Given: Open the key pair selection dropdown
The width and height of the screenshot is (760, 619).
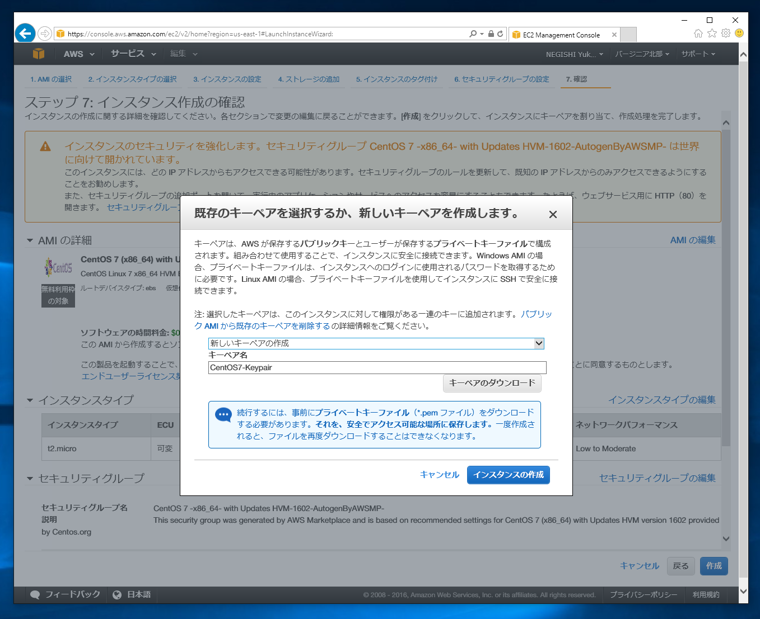Looking at the screenshot, I should (376, 344).
